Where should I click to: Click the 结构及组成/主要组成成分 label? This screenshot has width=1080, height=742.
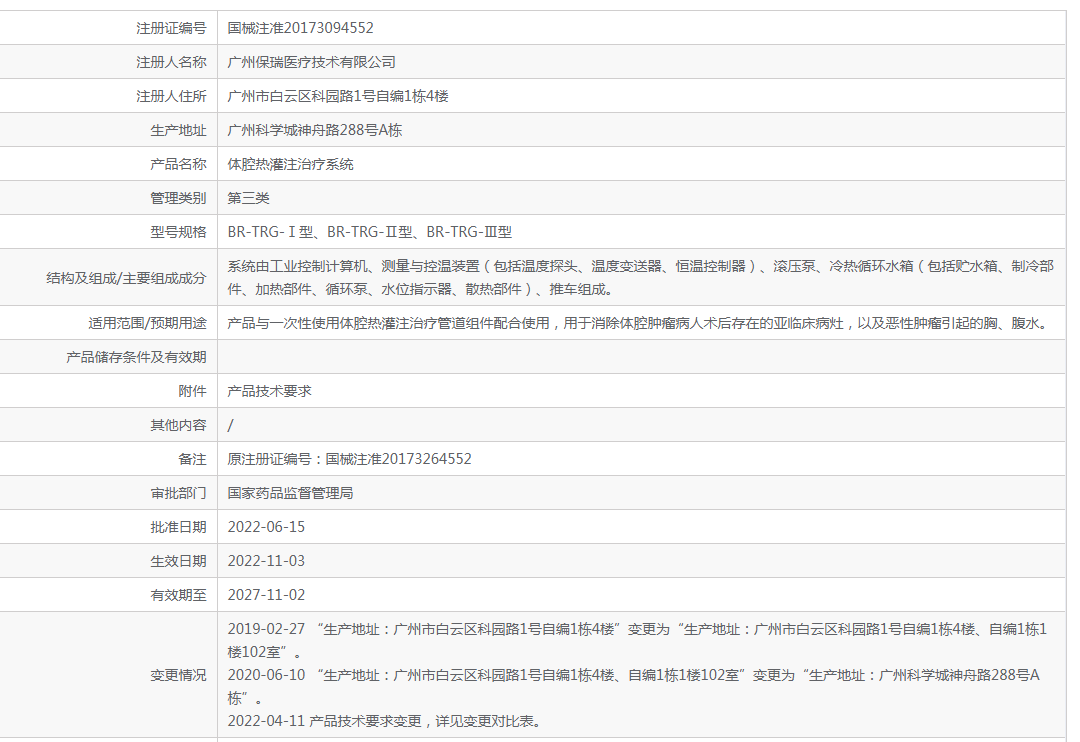click(126, 278)
